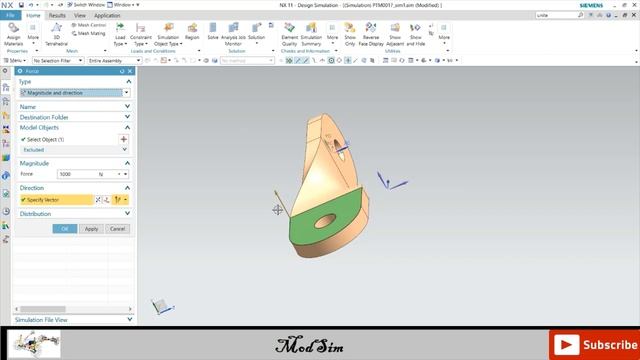Open the File tab
Viewport: 640px width, 360px height.
coord(10,15)
